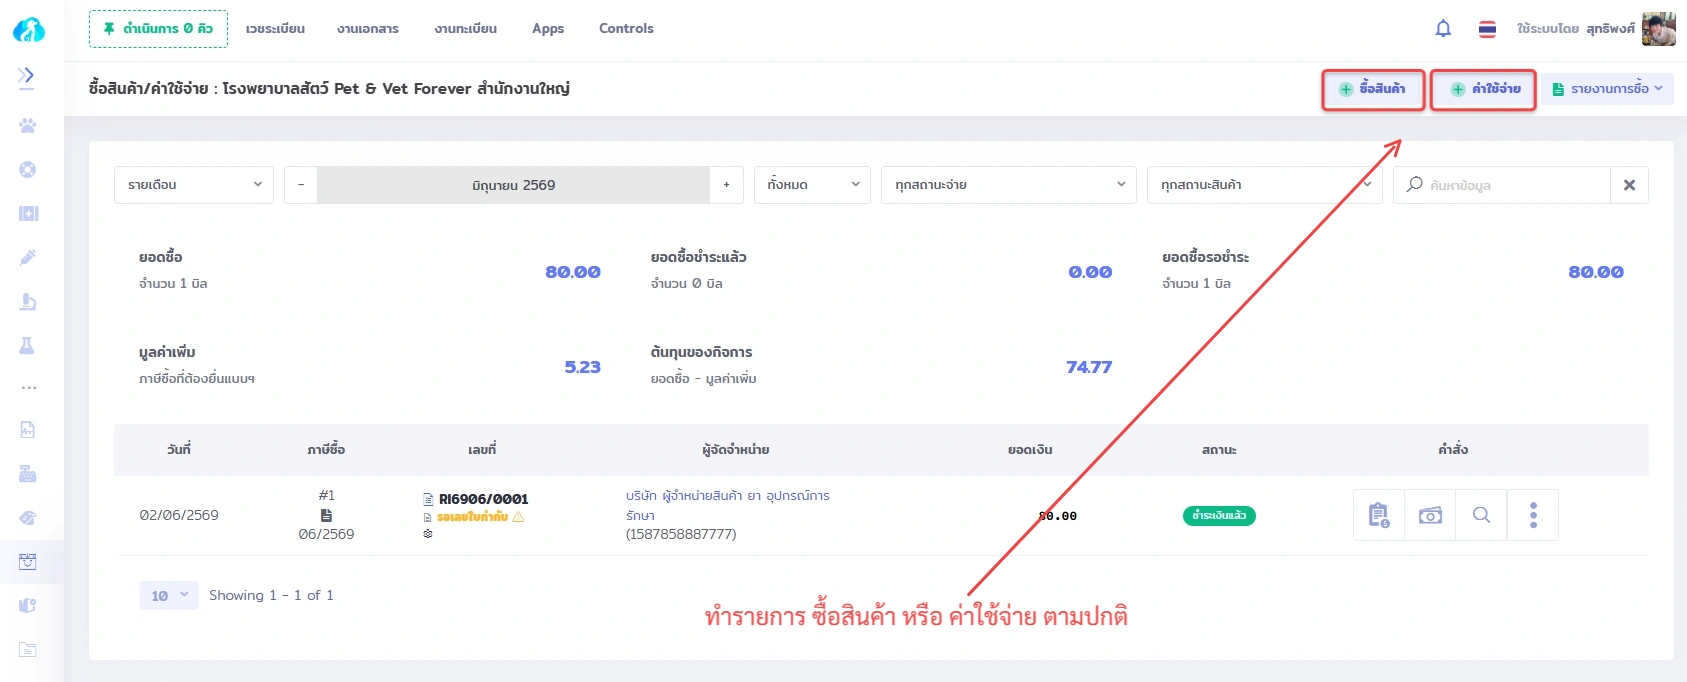Screen dimensions: 1687x682
Task: Click the ค่าใช้จ่าย add expense button
Action: tap(1485, 89)
